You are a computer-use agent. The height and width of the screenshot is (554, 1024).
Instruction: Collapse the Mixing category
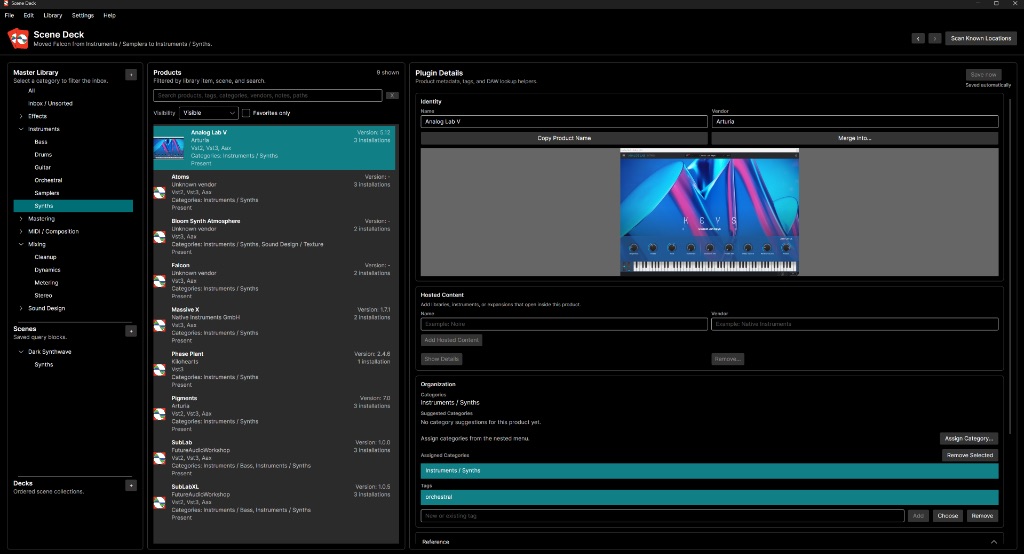click(x=21, y=244)
